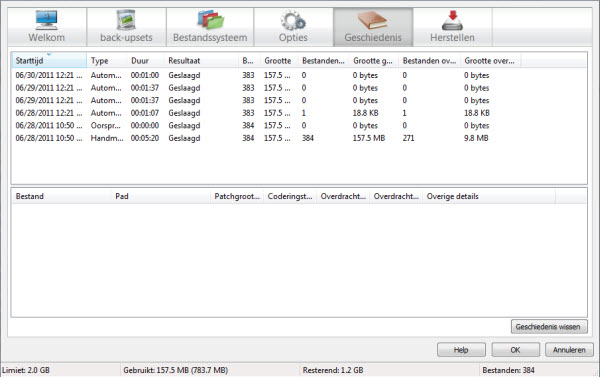
Task: Click the 271 transferred files cell
Action: tap(409, 138)
